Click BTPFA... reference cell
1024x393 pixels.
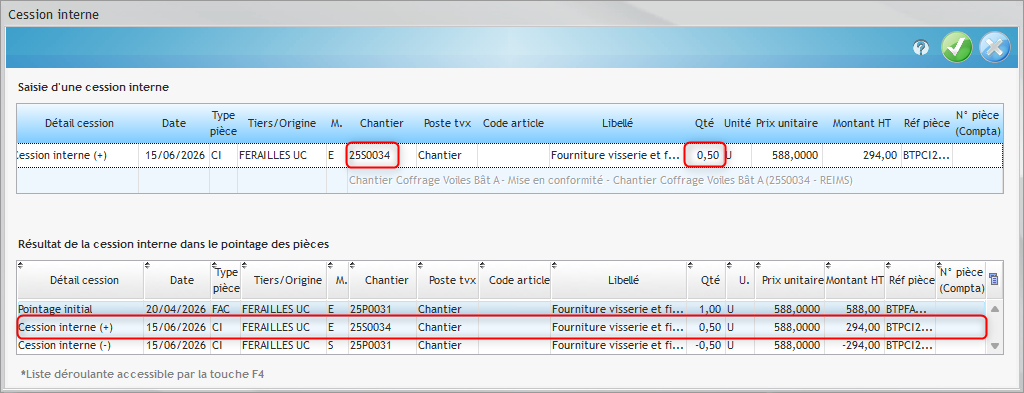(910, 308)
